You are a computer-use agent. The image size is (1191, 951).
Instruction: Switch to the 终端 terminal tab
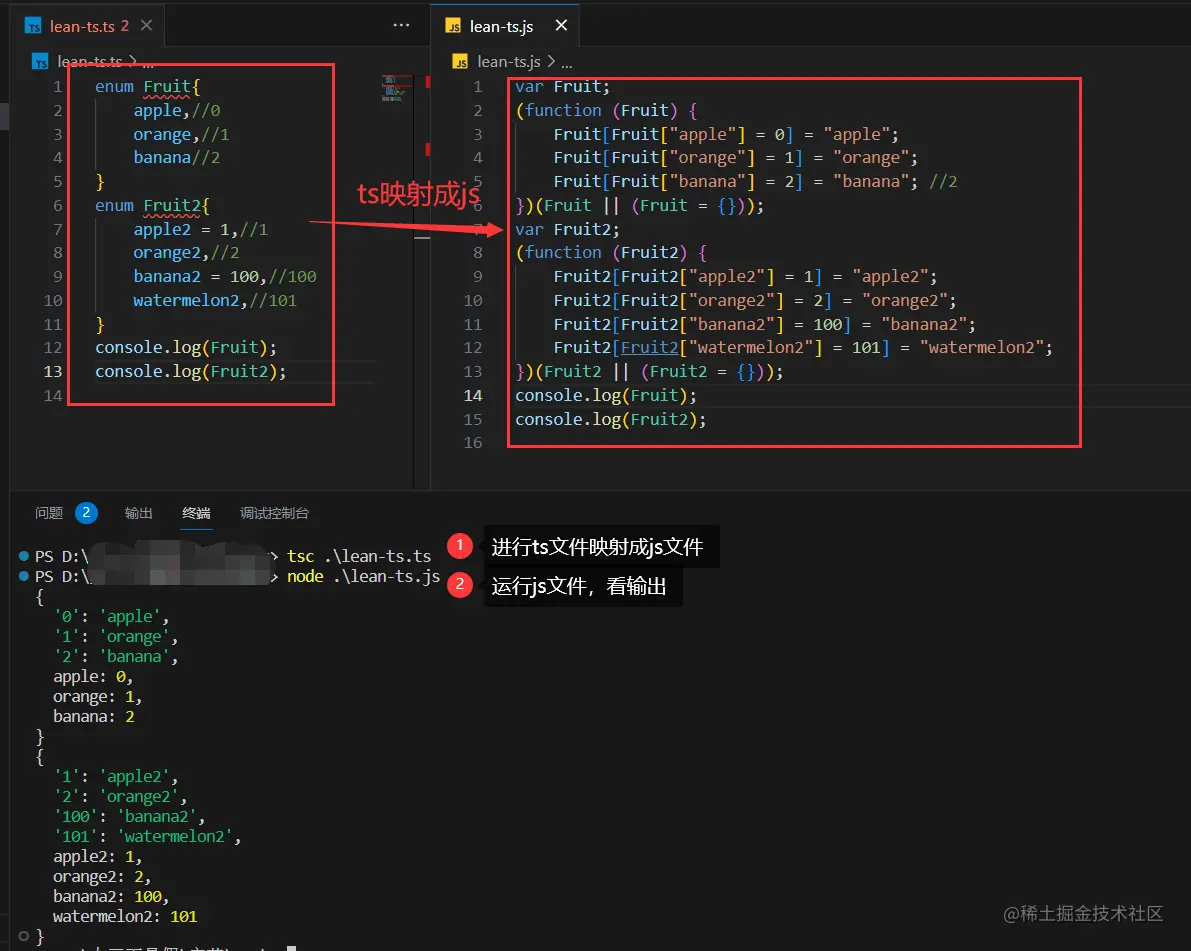pos(197,513)
